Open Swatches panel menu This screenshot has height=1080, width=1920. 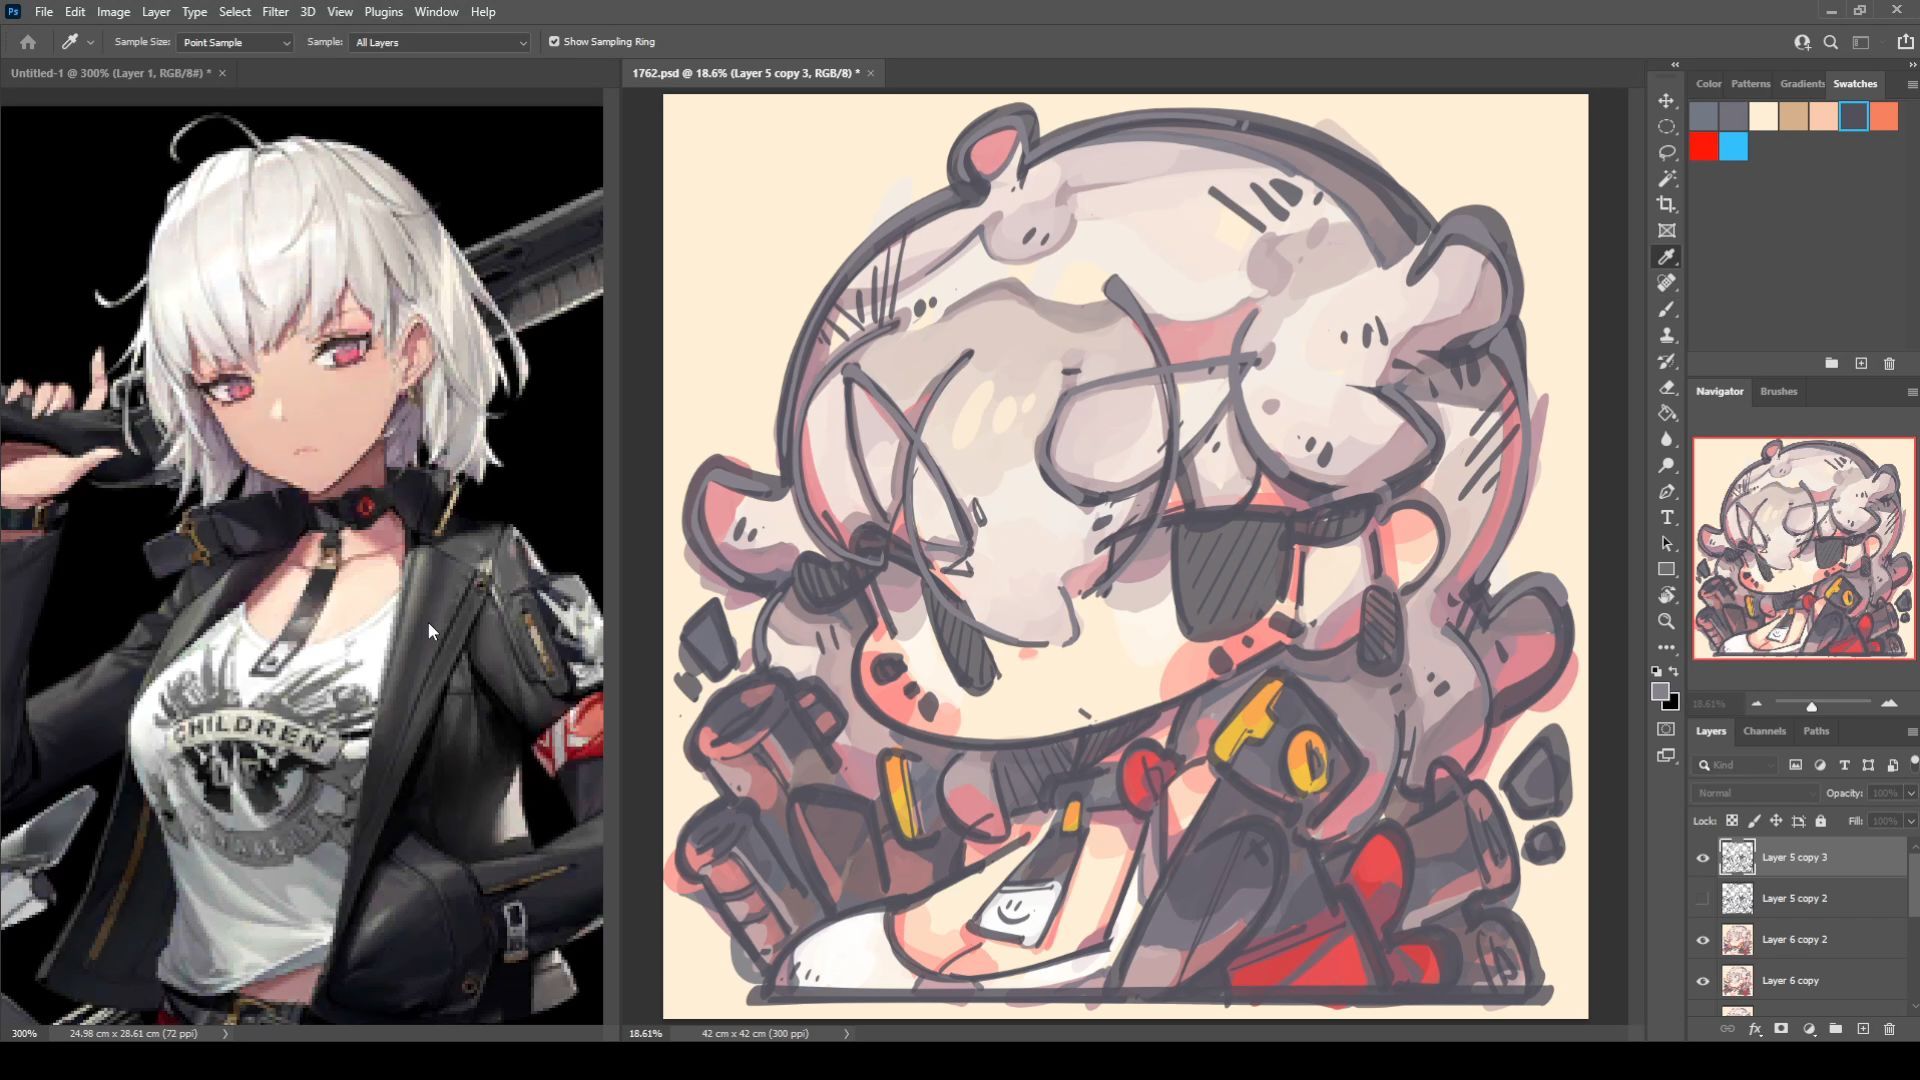1912,84
